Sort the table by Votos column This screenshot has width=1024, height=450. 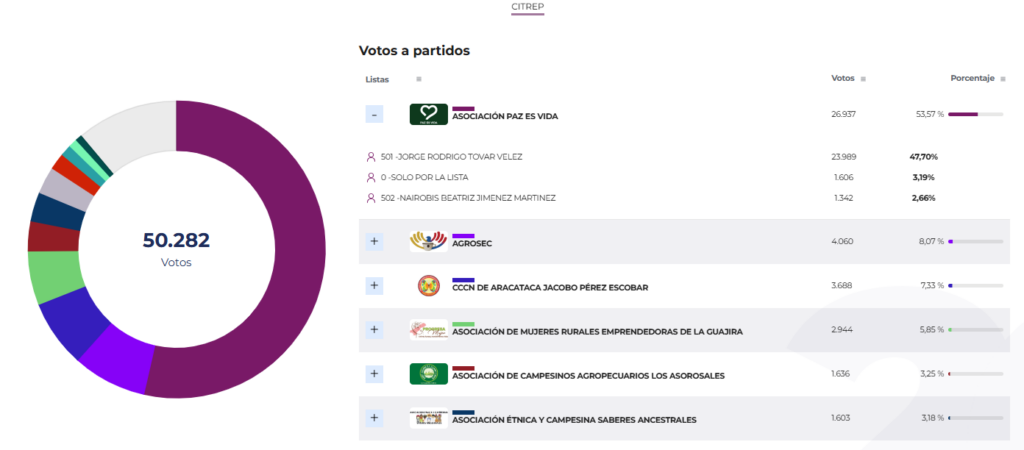pyautogui.click(x=863, y=78)
